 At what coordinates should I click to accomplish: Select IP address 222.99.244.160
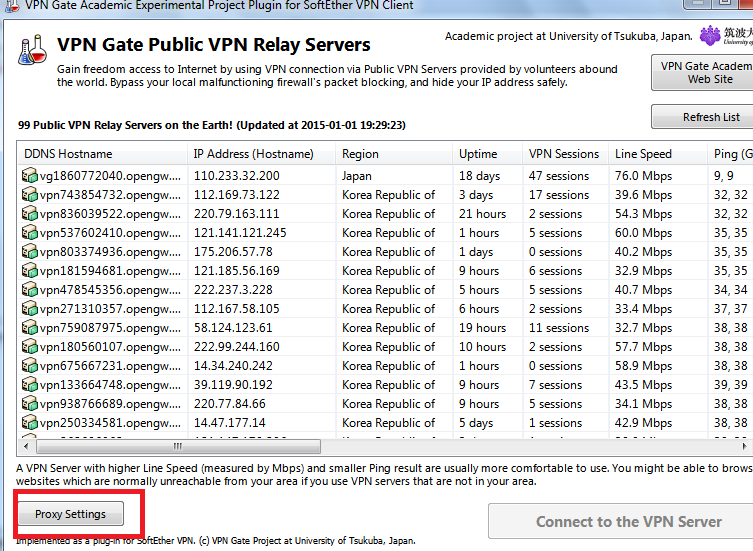[x=237, y=346]
